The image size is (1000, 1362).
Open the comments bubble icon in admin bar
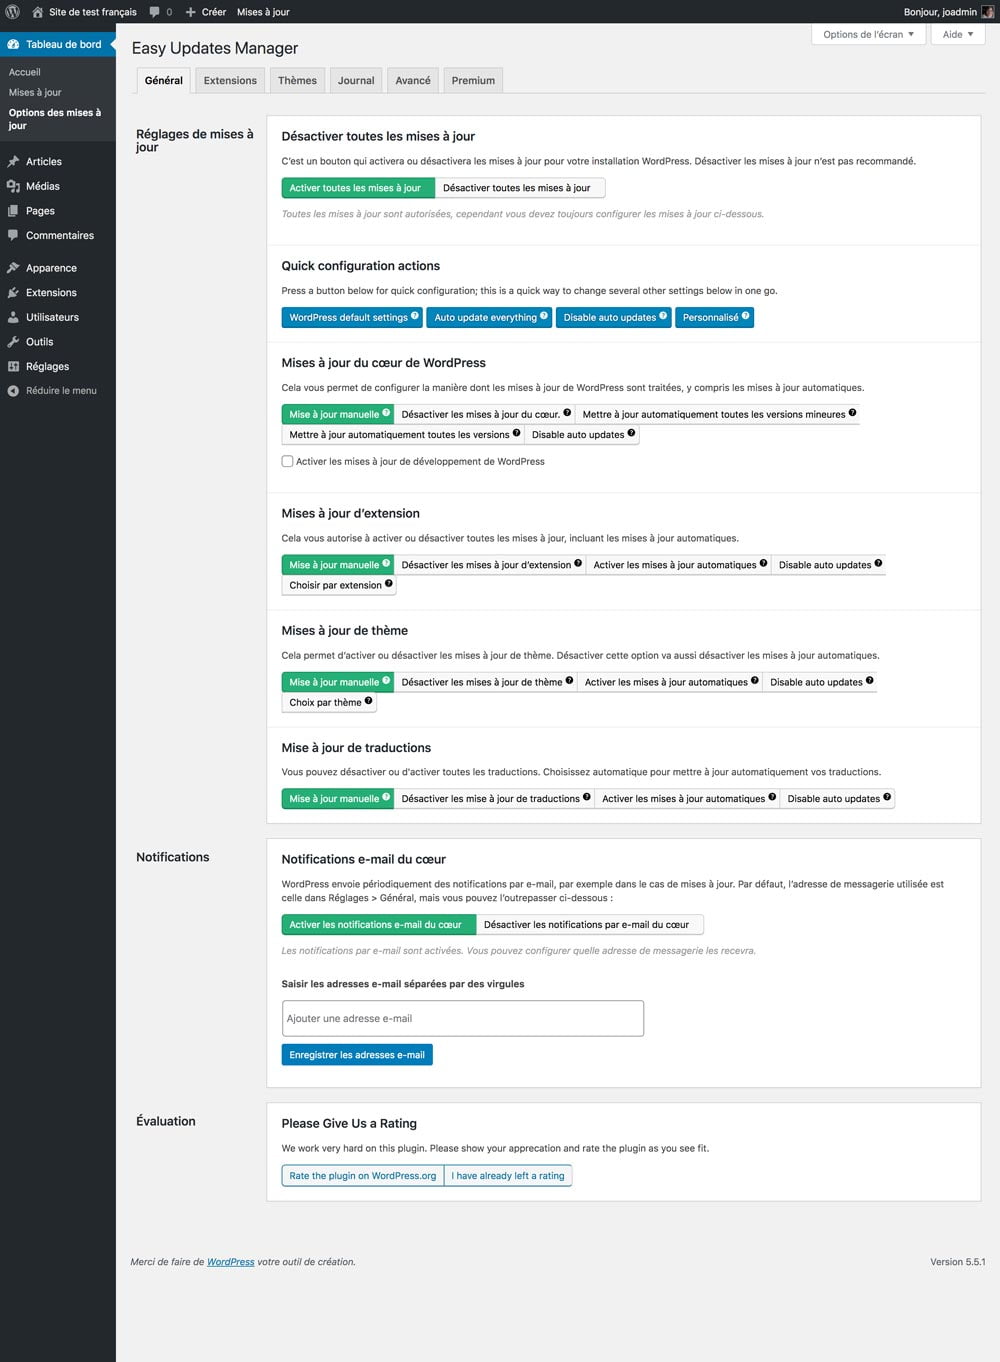coord(155,12)
